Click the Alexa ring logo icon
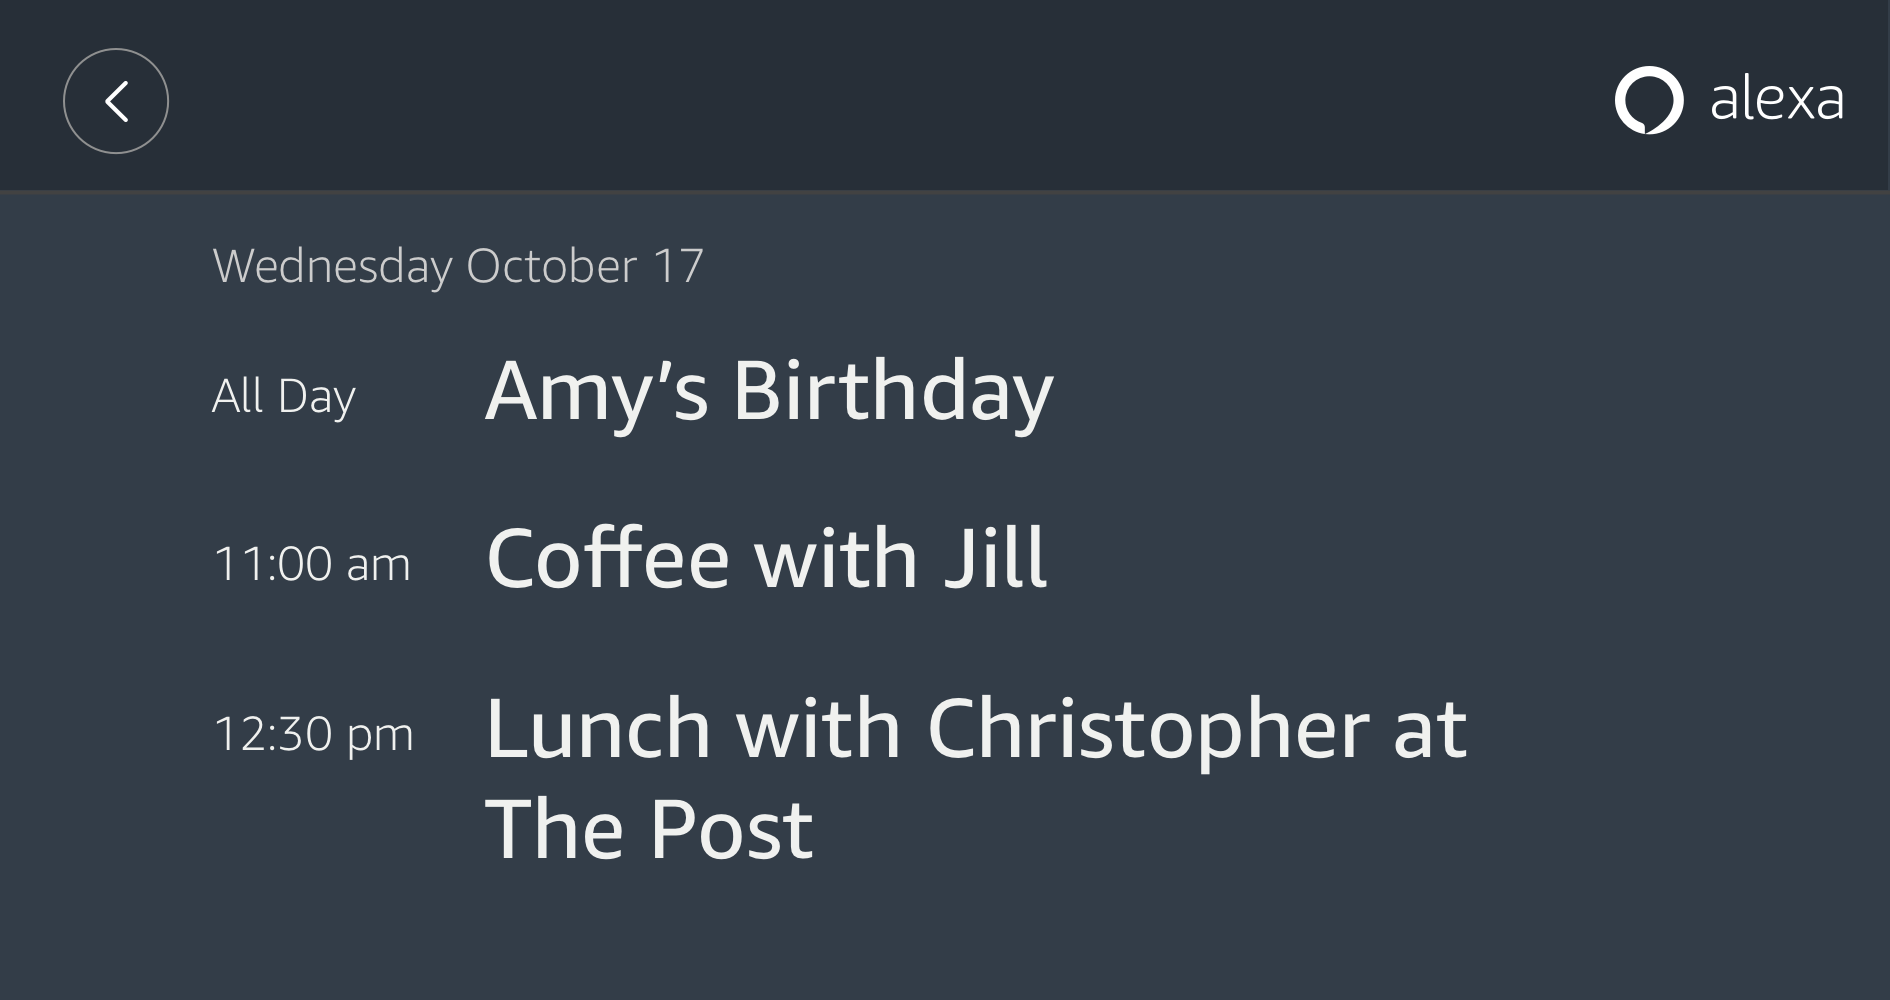 tap(1648, 100)
